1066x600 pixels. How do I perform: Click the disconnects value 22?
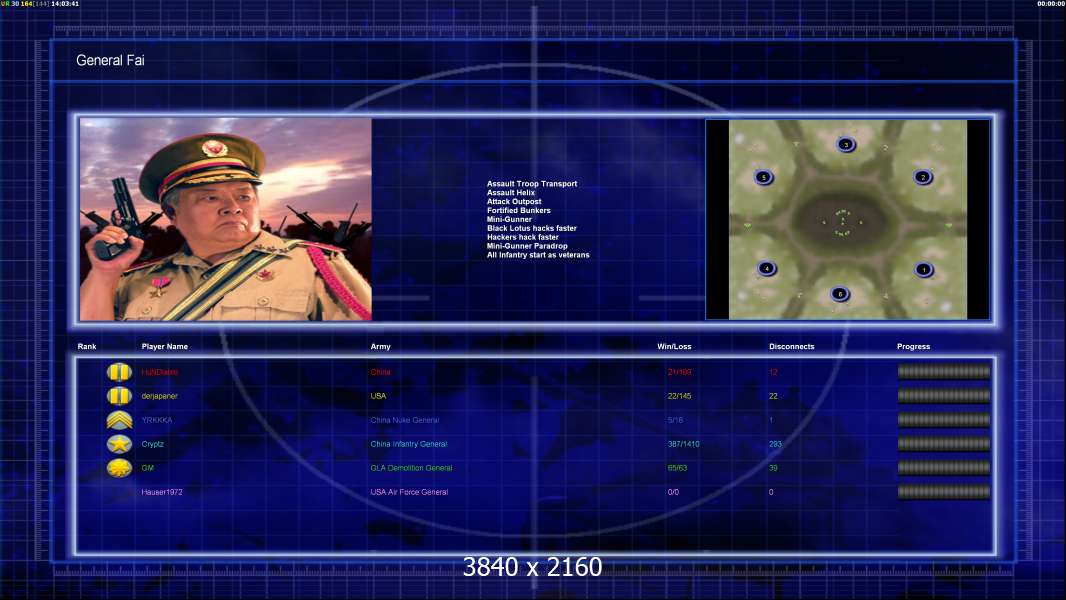(773, 395)
